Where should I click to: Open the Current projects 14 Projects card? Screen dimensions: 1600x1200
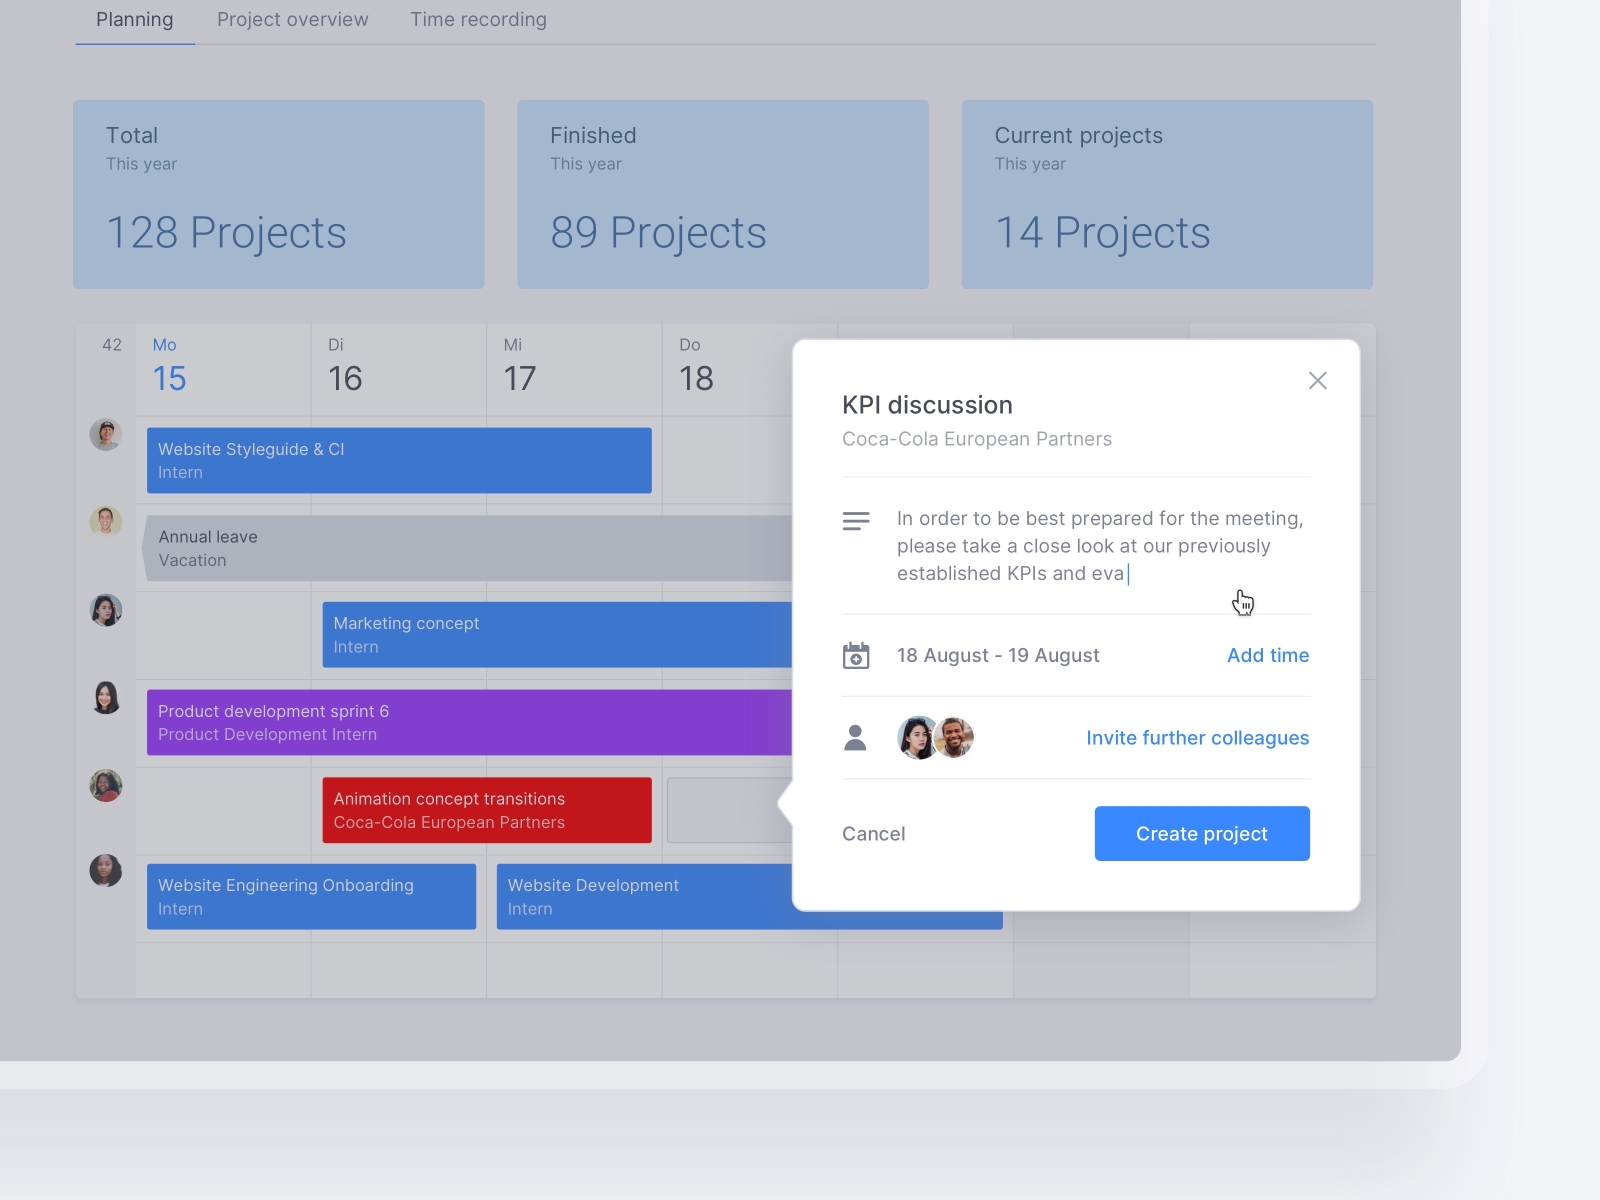[1167, 194]
